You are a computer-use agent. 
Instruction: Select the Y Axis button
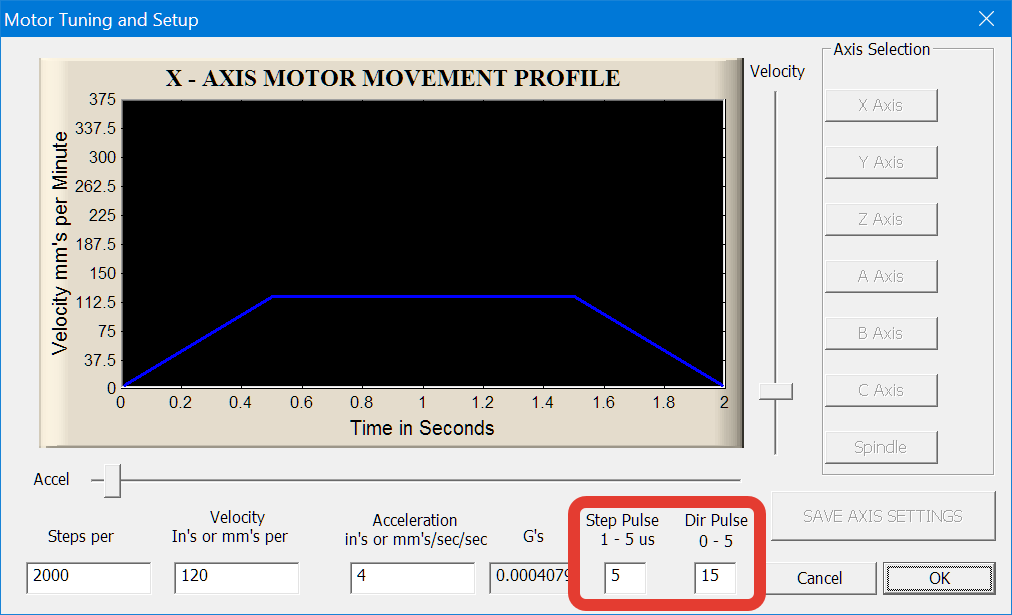click(x=881, y=162)
